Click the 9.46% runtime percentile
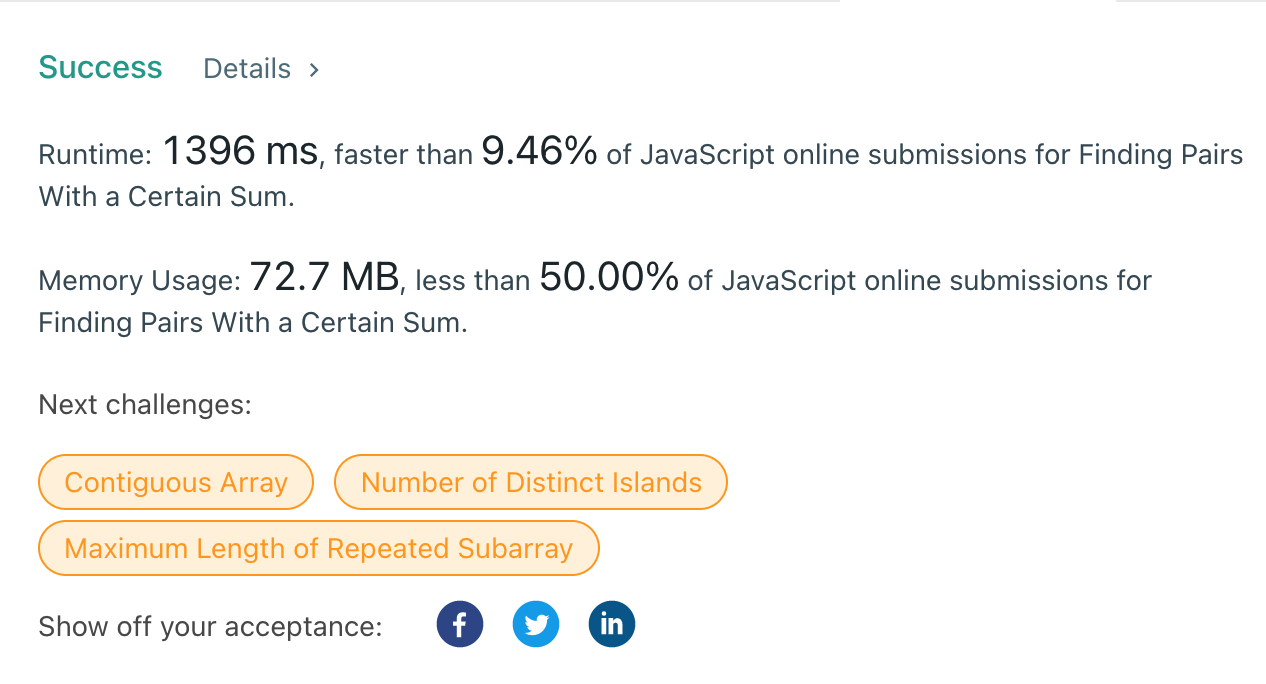The height and width of the screenshot is (684, 1266). (x=540, y=151)
